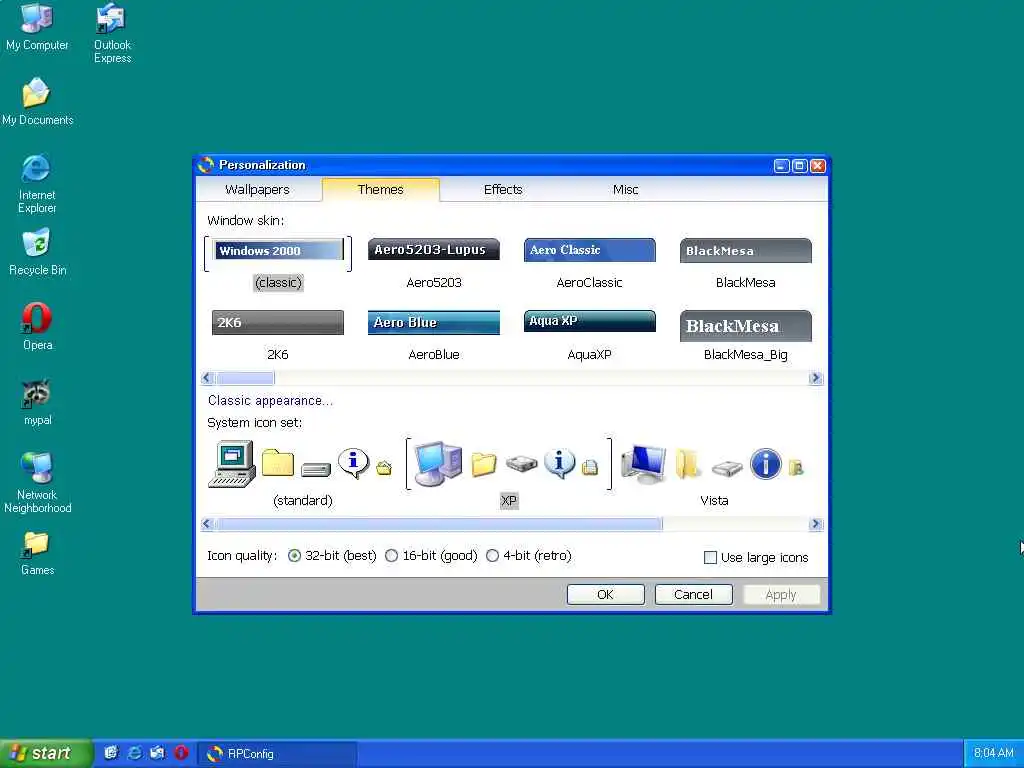
Task: Click icon set scrollbar right arrow
Action: click(815, 524)
